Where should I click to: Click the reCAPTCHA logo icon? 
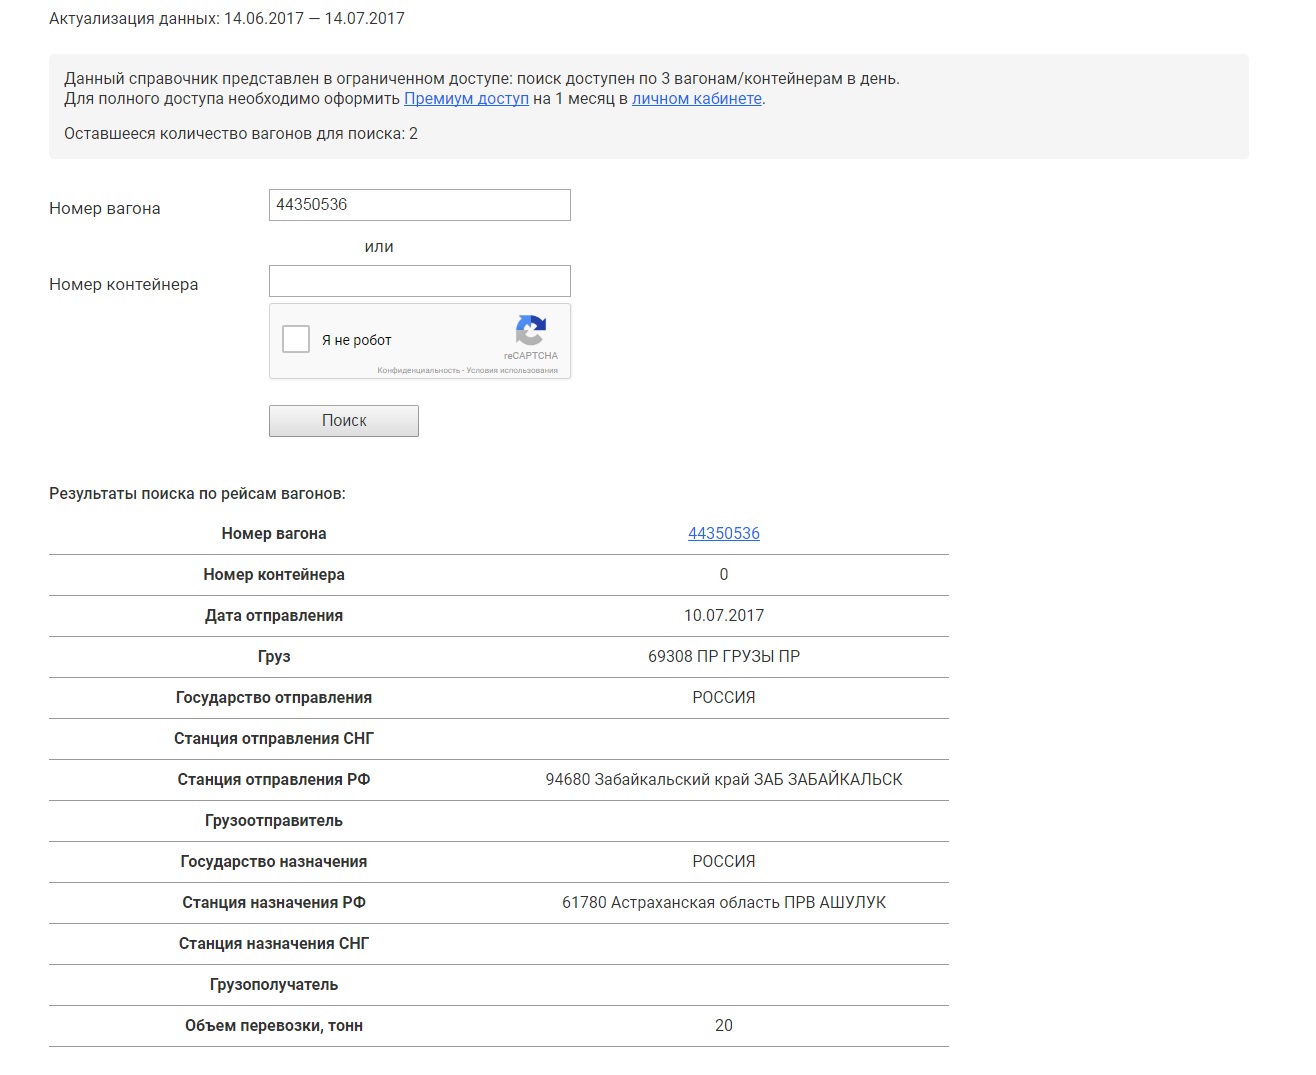pyautogui.click(x=531, y=330)
